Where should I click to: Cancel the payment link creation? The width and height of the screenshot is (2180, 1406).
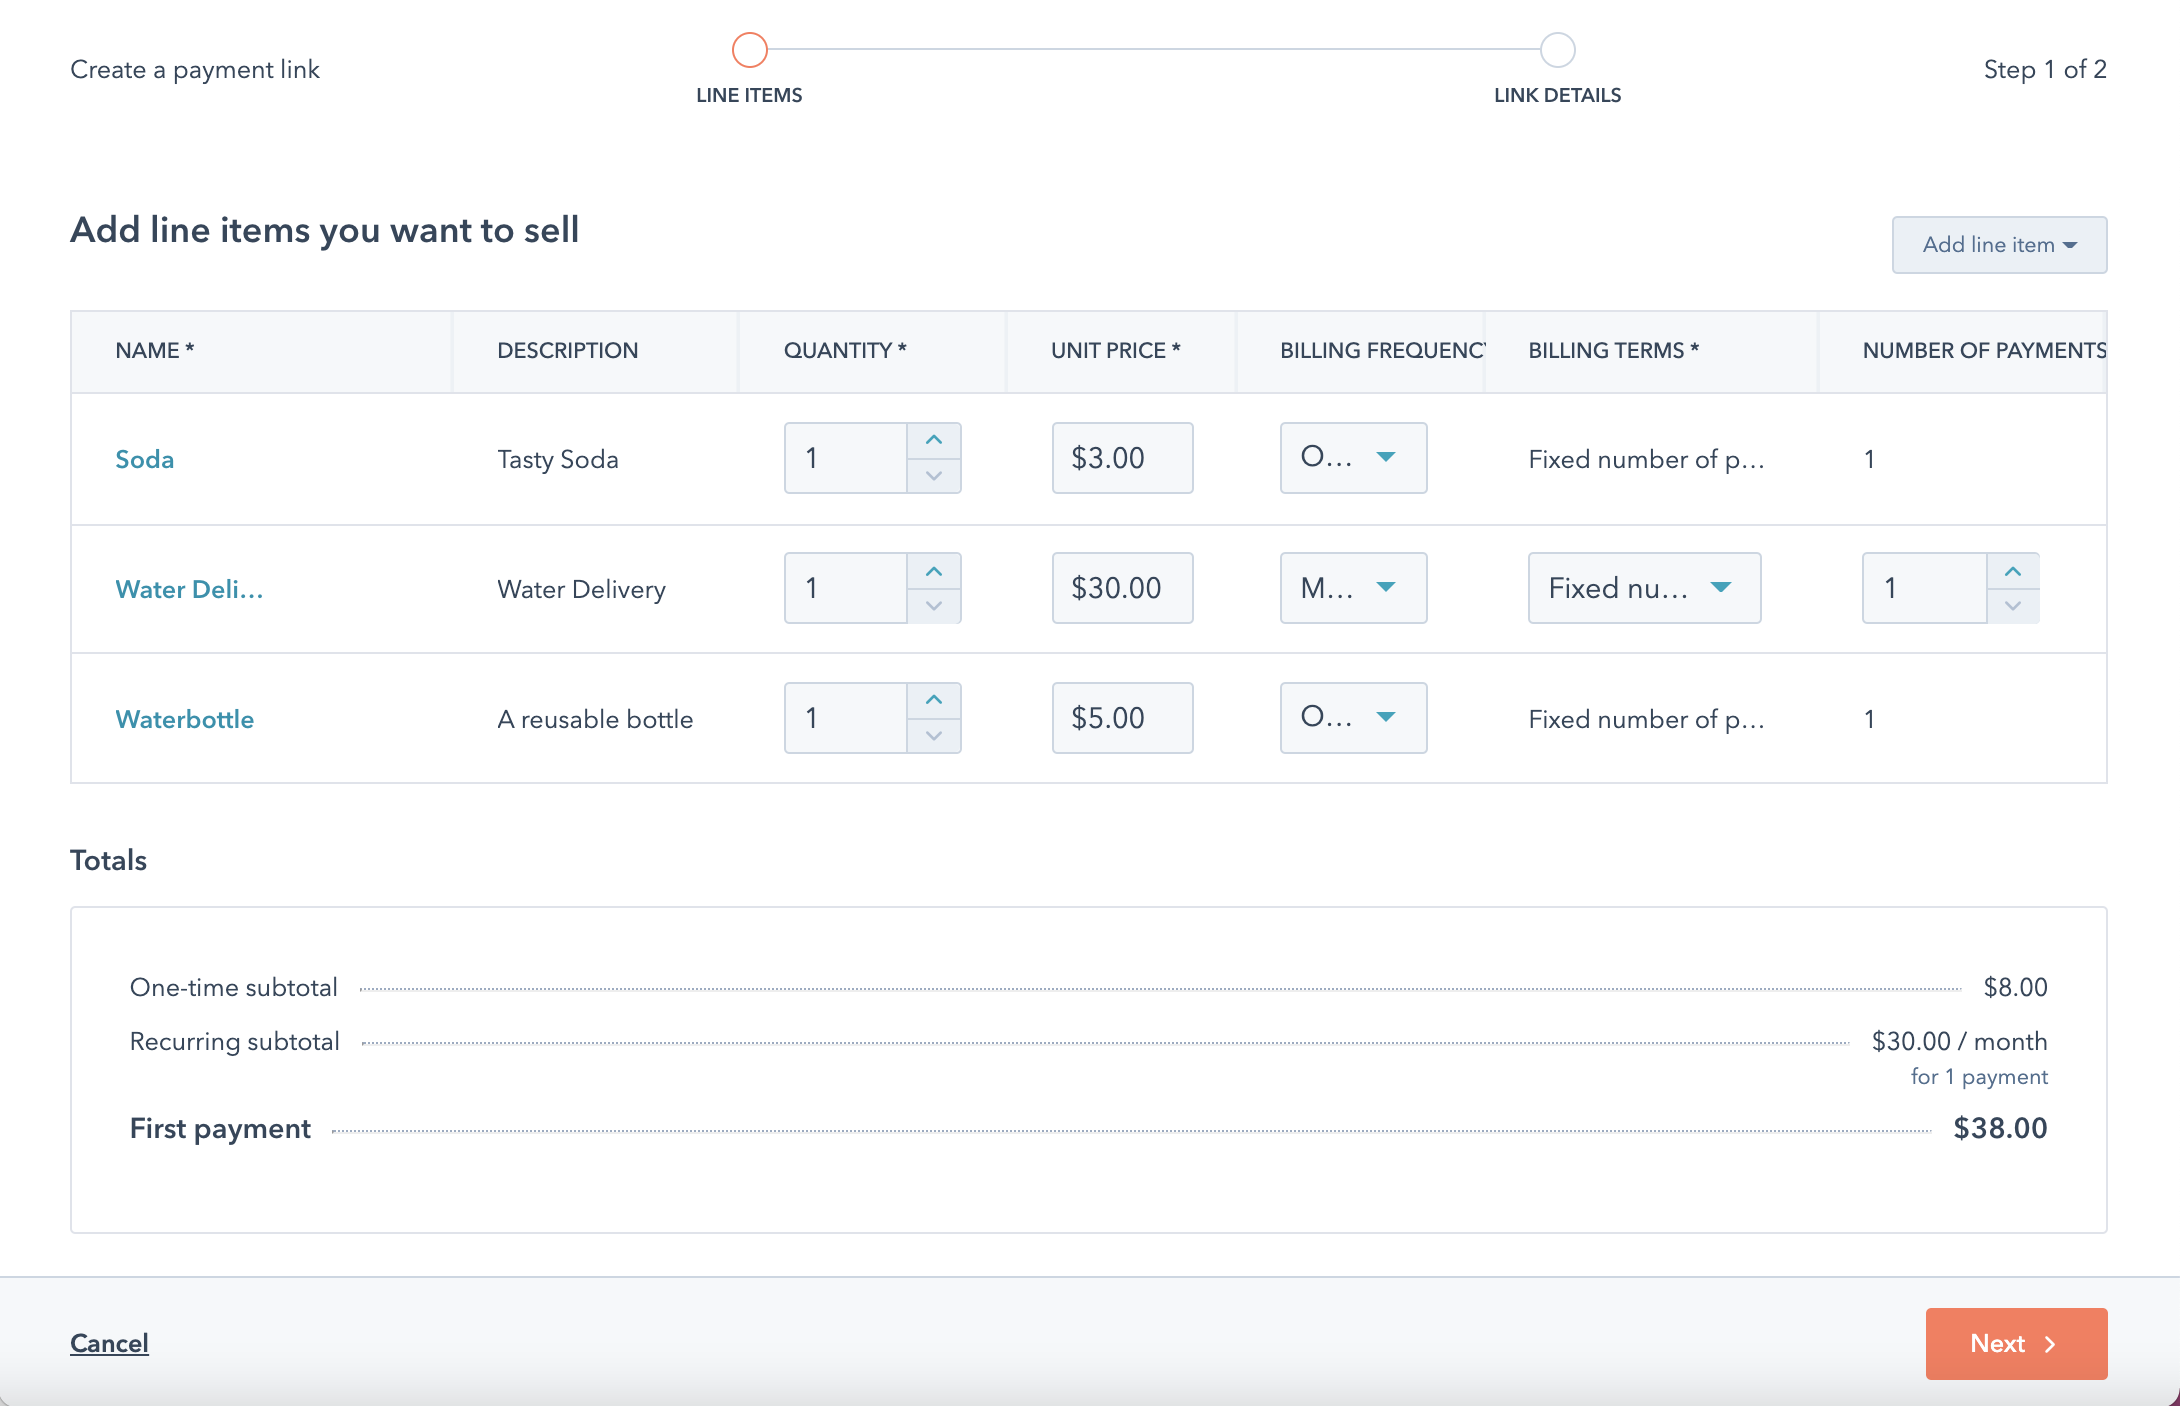pos(109,1343)
